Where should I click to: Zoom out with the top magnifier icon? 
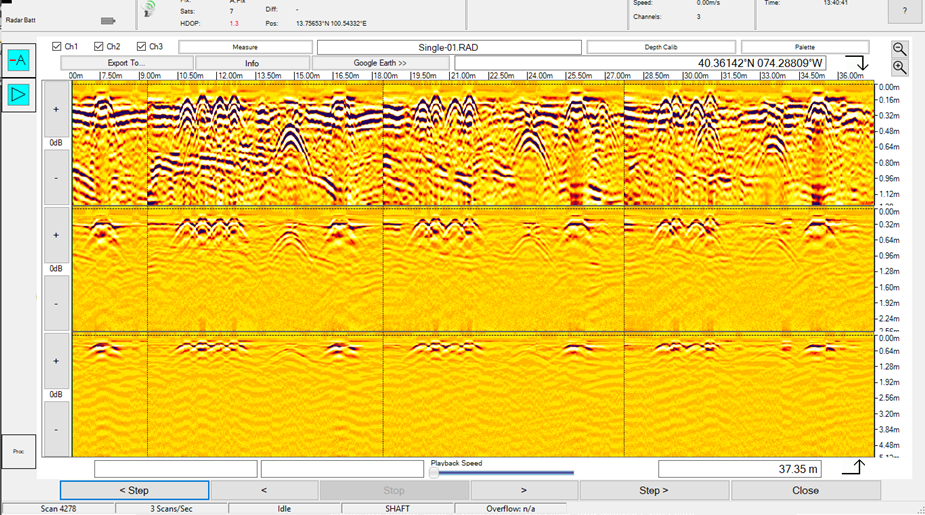(x=899, y=48)
